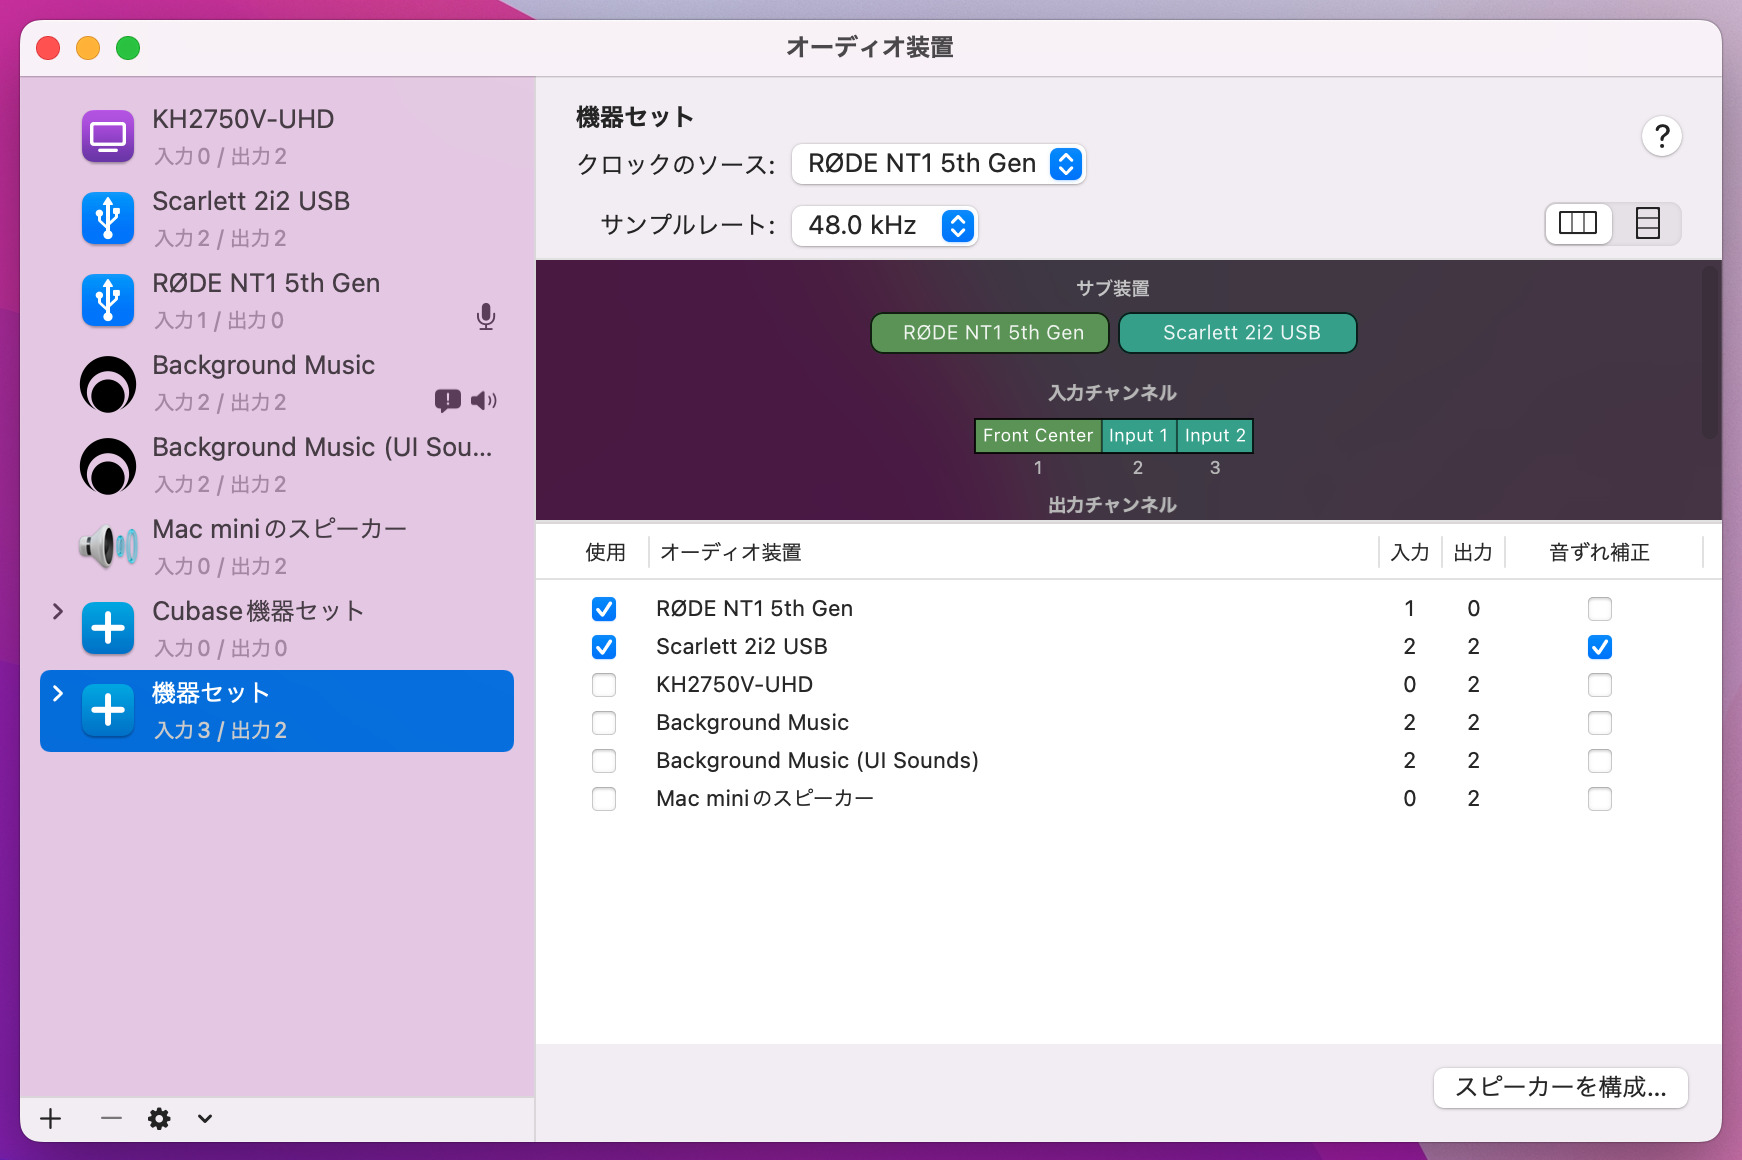Uncheck use for Scarlett 2i2 USB
This screenshot has height=1160, width=1742.
pos(604,647)
